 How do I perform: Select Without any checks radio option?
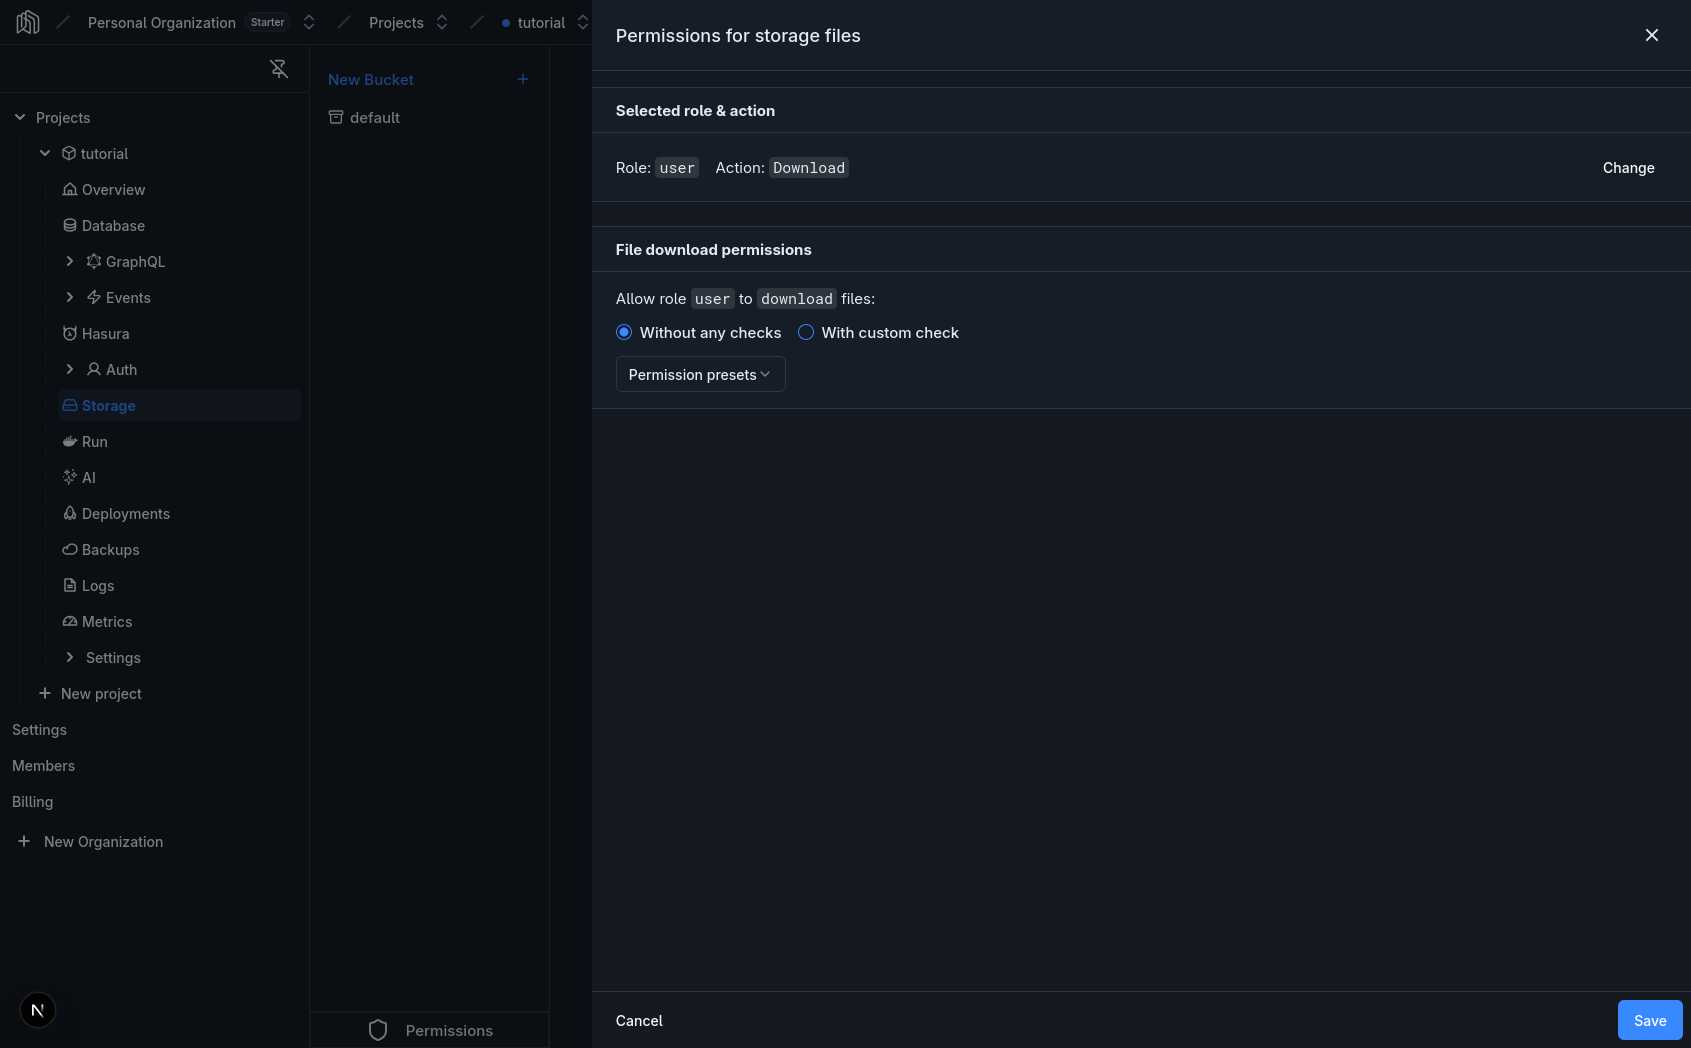pos(624,332)
